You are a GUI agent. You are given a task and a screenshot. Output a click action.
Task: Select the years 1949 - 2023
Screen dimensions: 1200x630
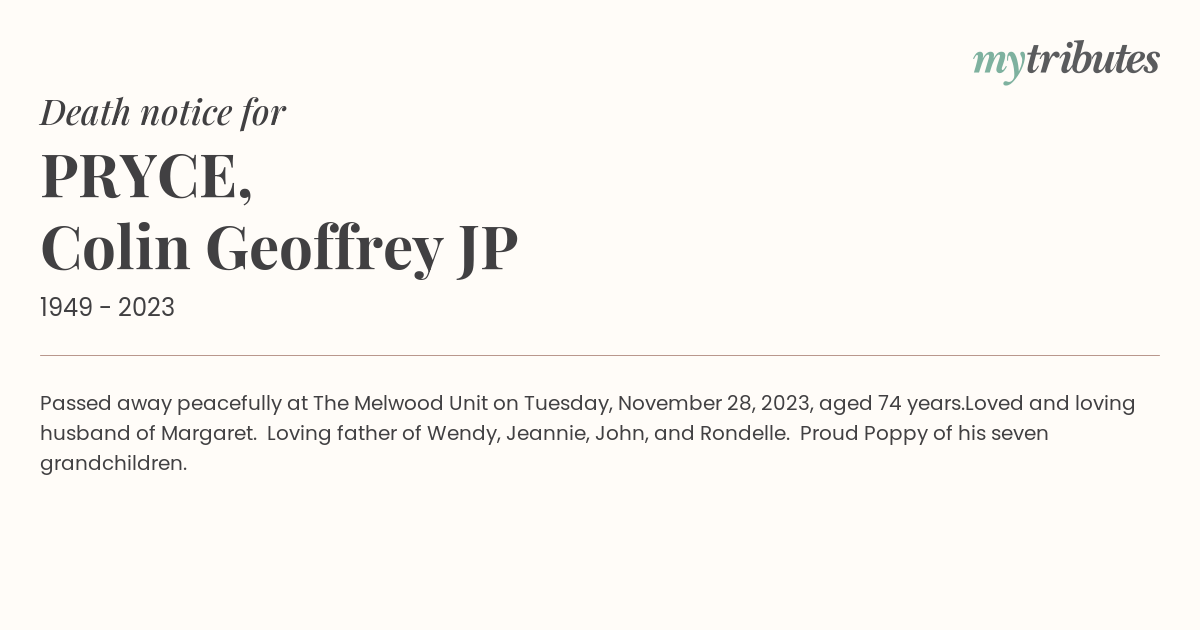[107, 308]
